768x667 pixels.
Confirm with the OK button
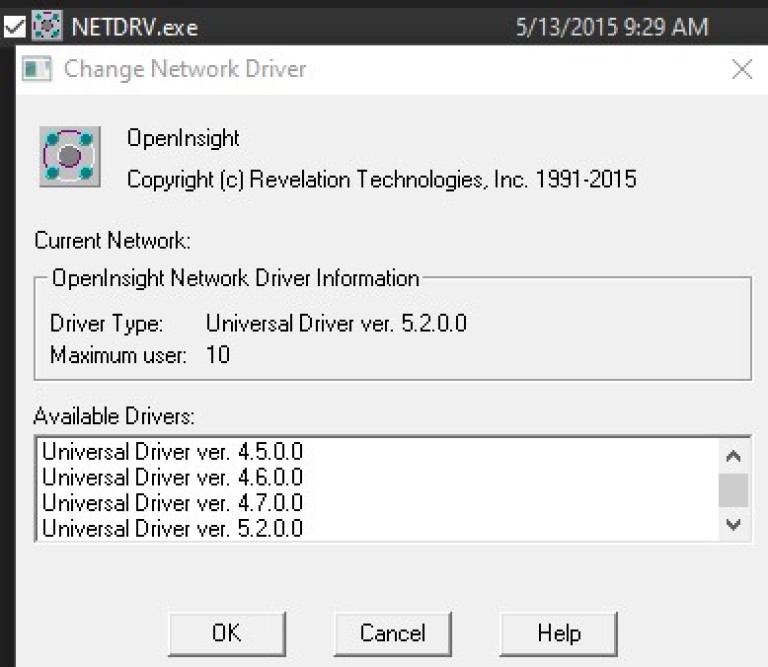227,633
